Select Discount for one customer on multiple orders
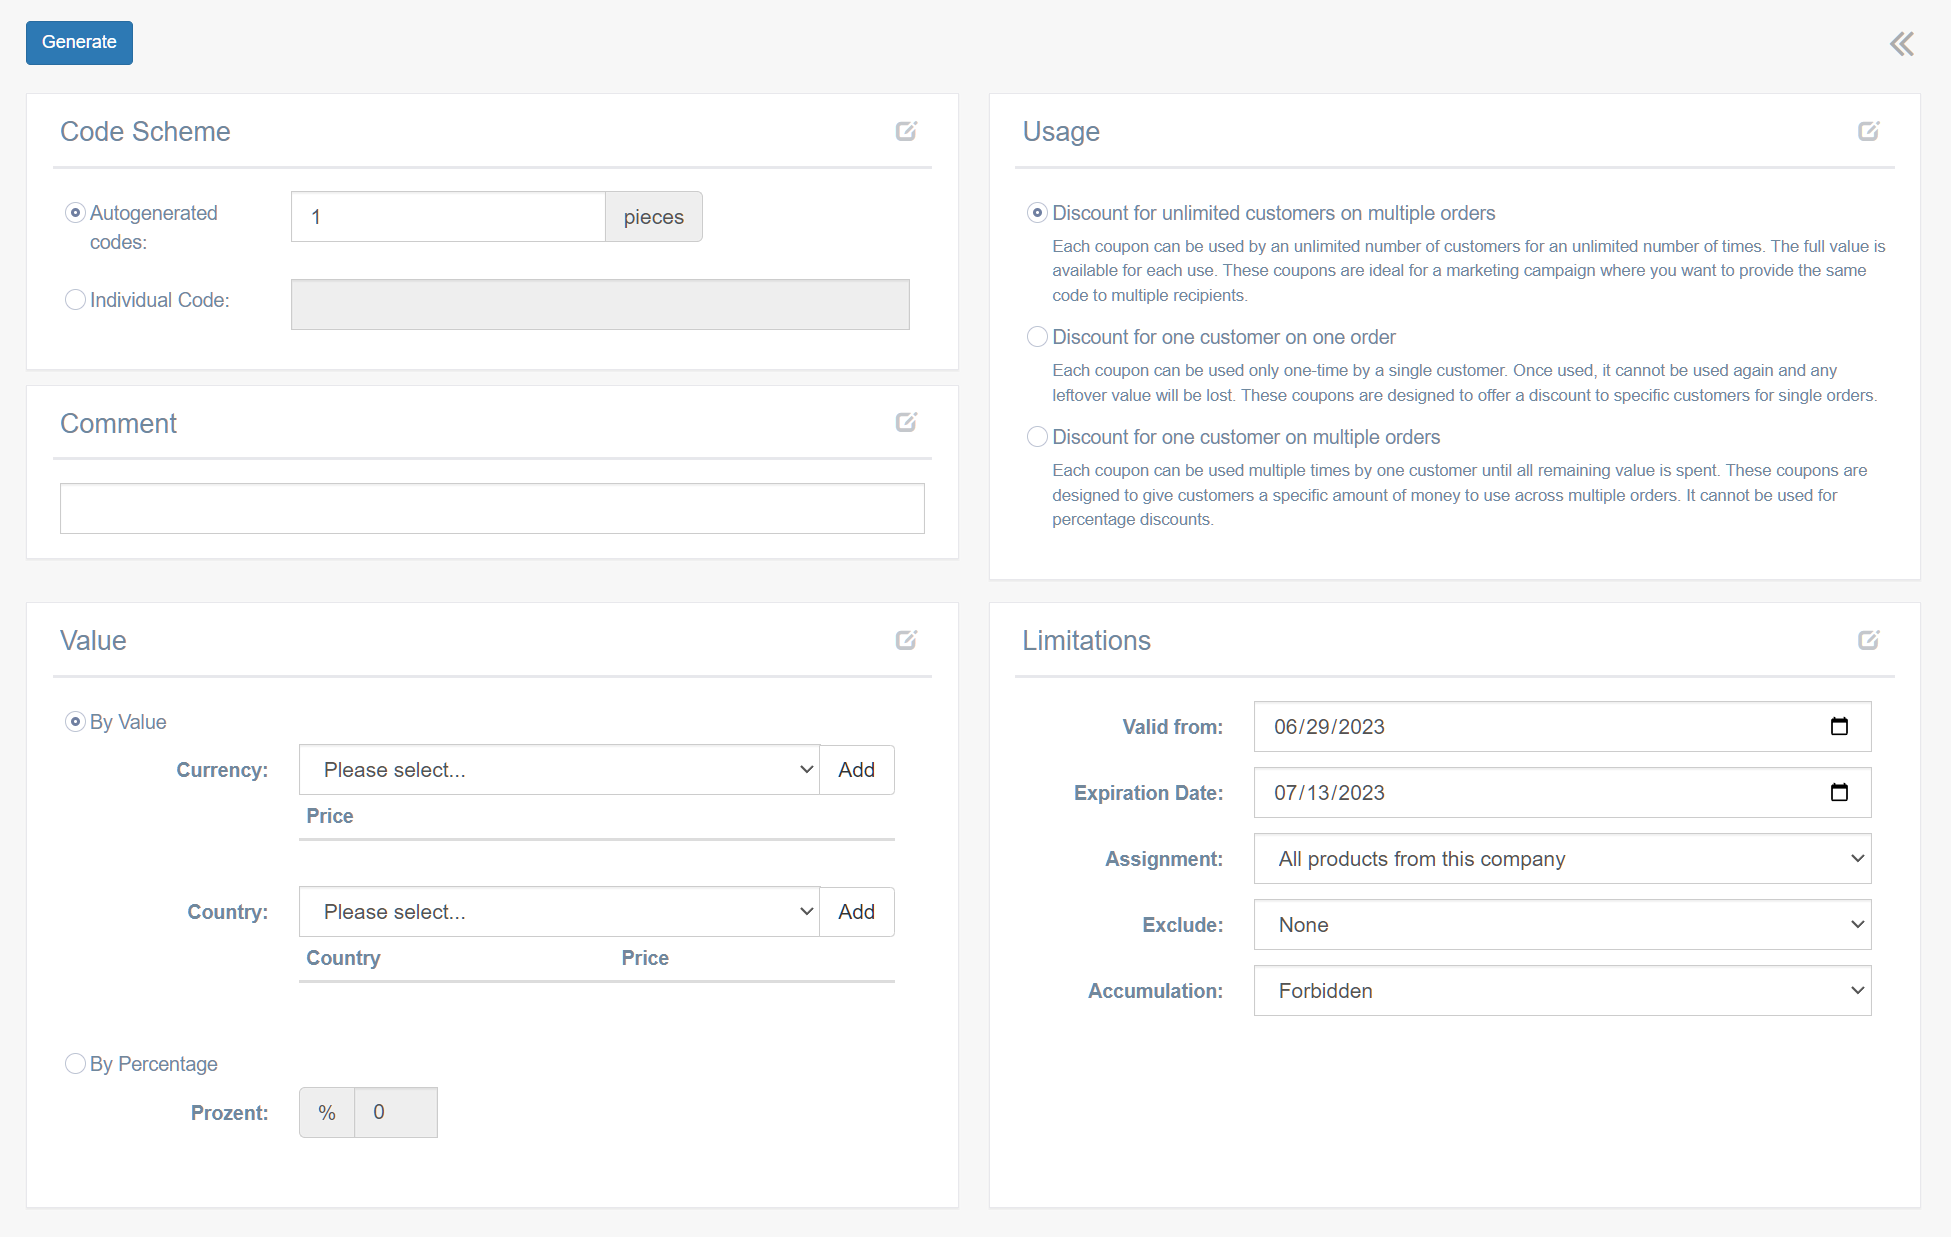The image size is (1951, 1237). click(x=1037, y=437)
